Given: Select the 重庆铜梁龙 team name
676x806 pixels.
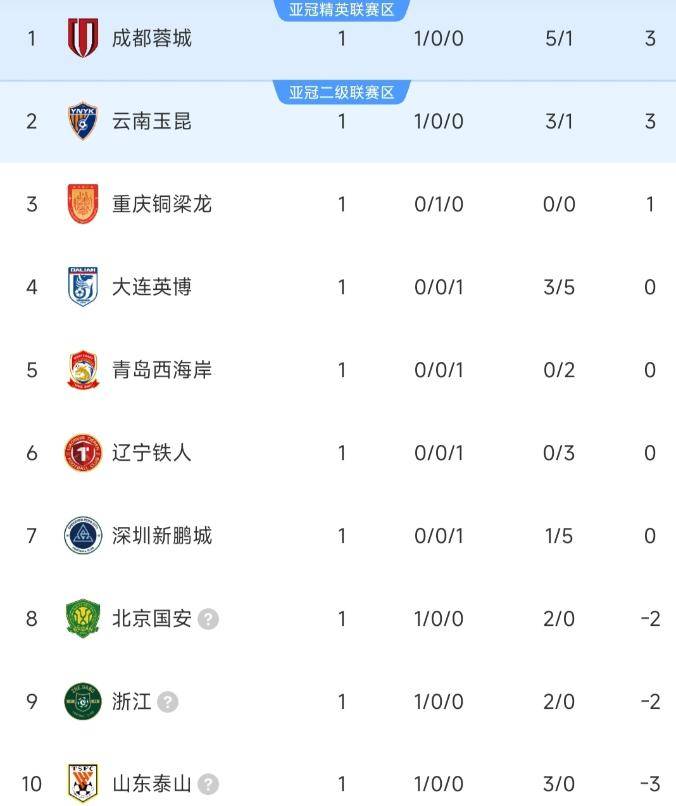Looking at the screenshot, I should click(x=162, y=204).
